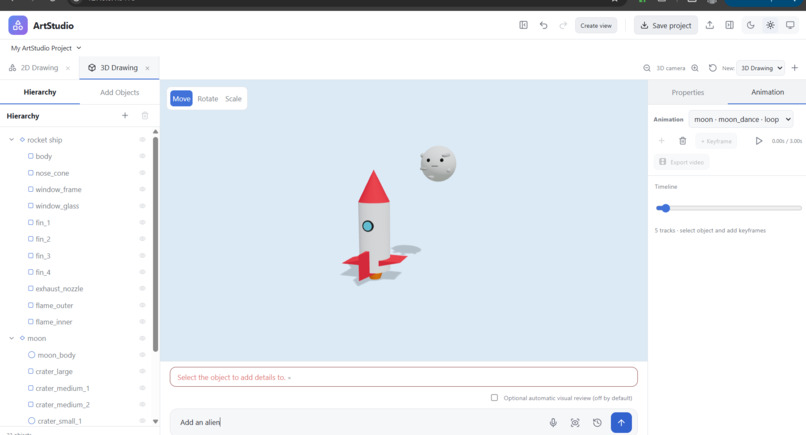This screenshot has width=806, height=435.
Task: Click the select object notice box
Action: click(404, 377)
